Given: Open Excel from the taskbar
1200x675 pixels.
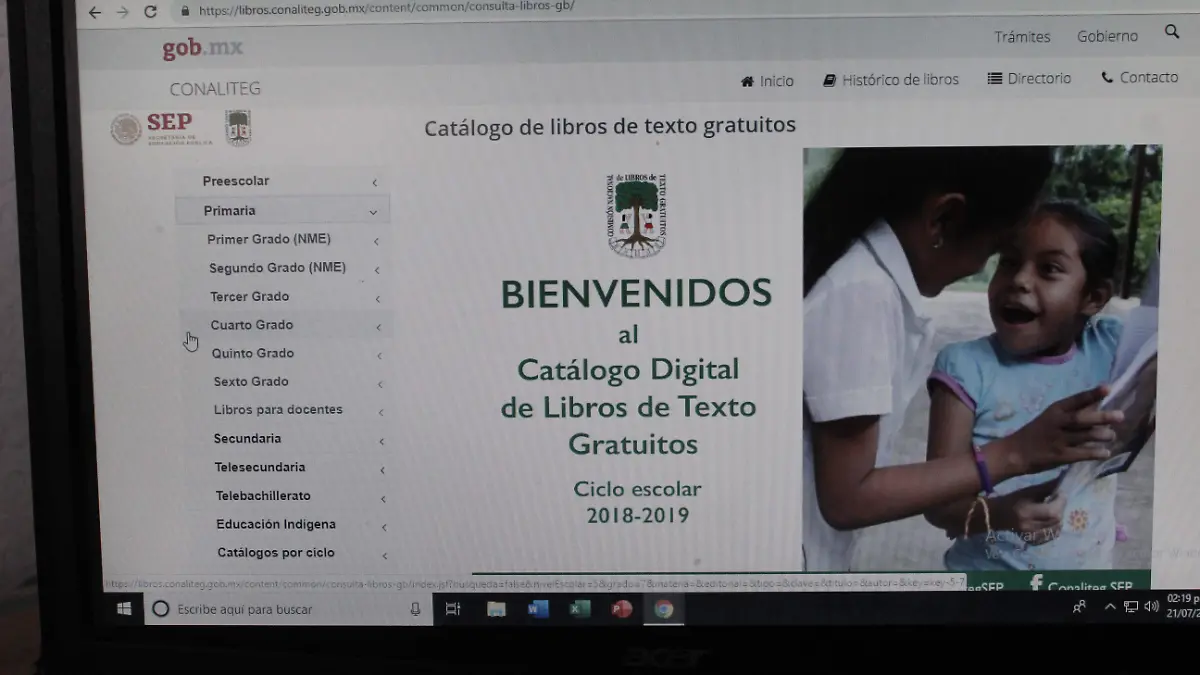Looking at the screenshot, I should pos(580,609).
